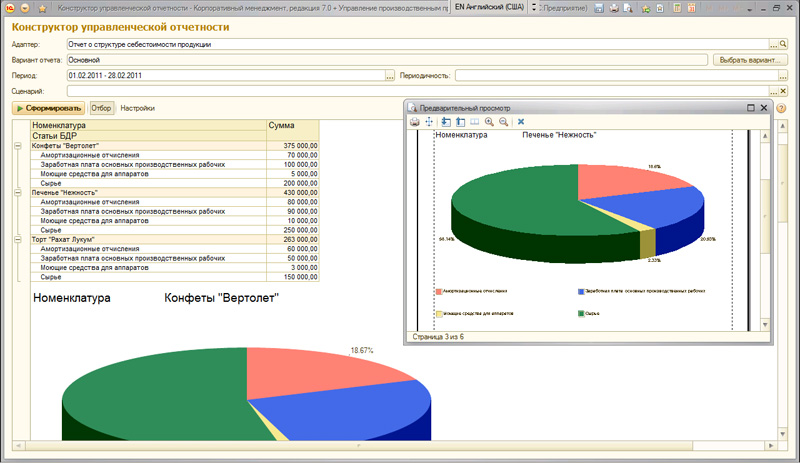Open the small toolbar dropdown arrow at top right

pos(749,9)
